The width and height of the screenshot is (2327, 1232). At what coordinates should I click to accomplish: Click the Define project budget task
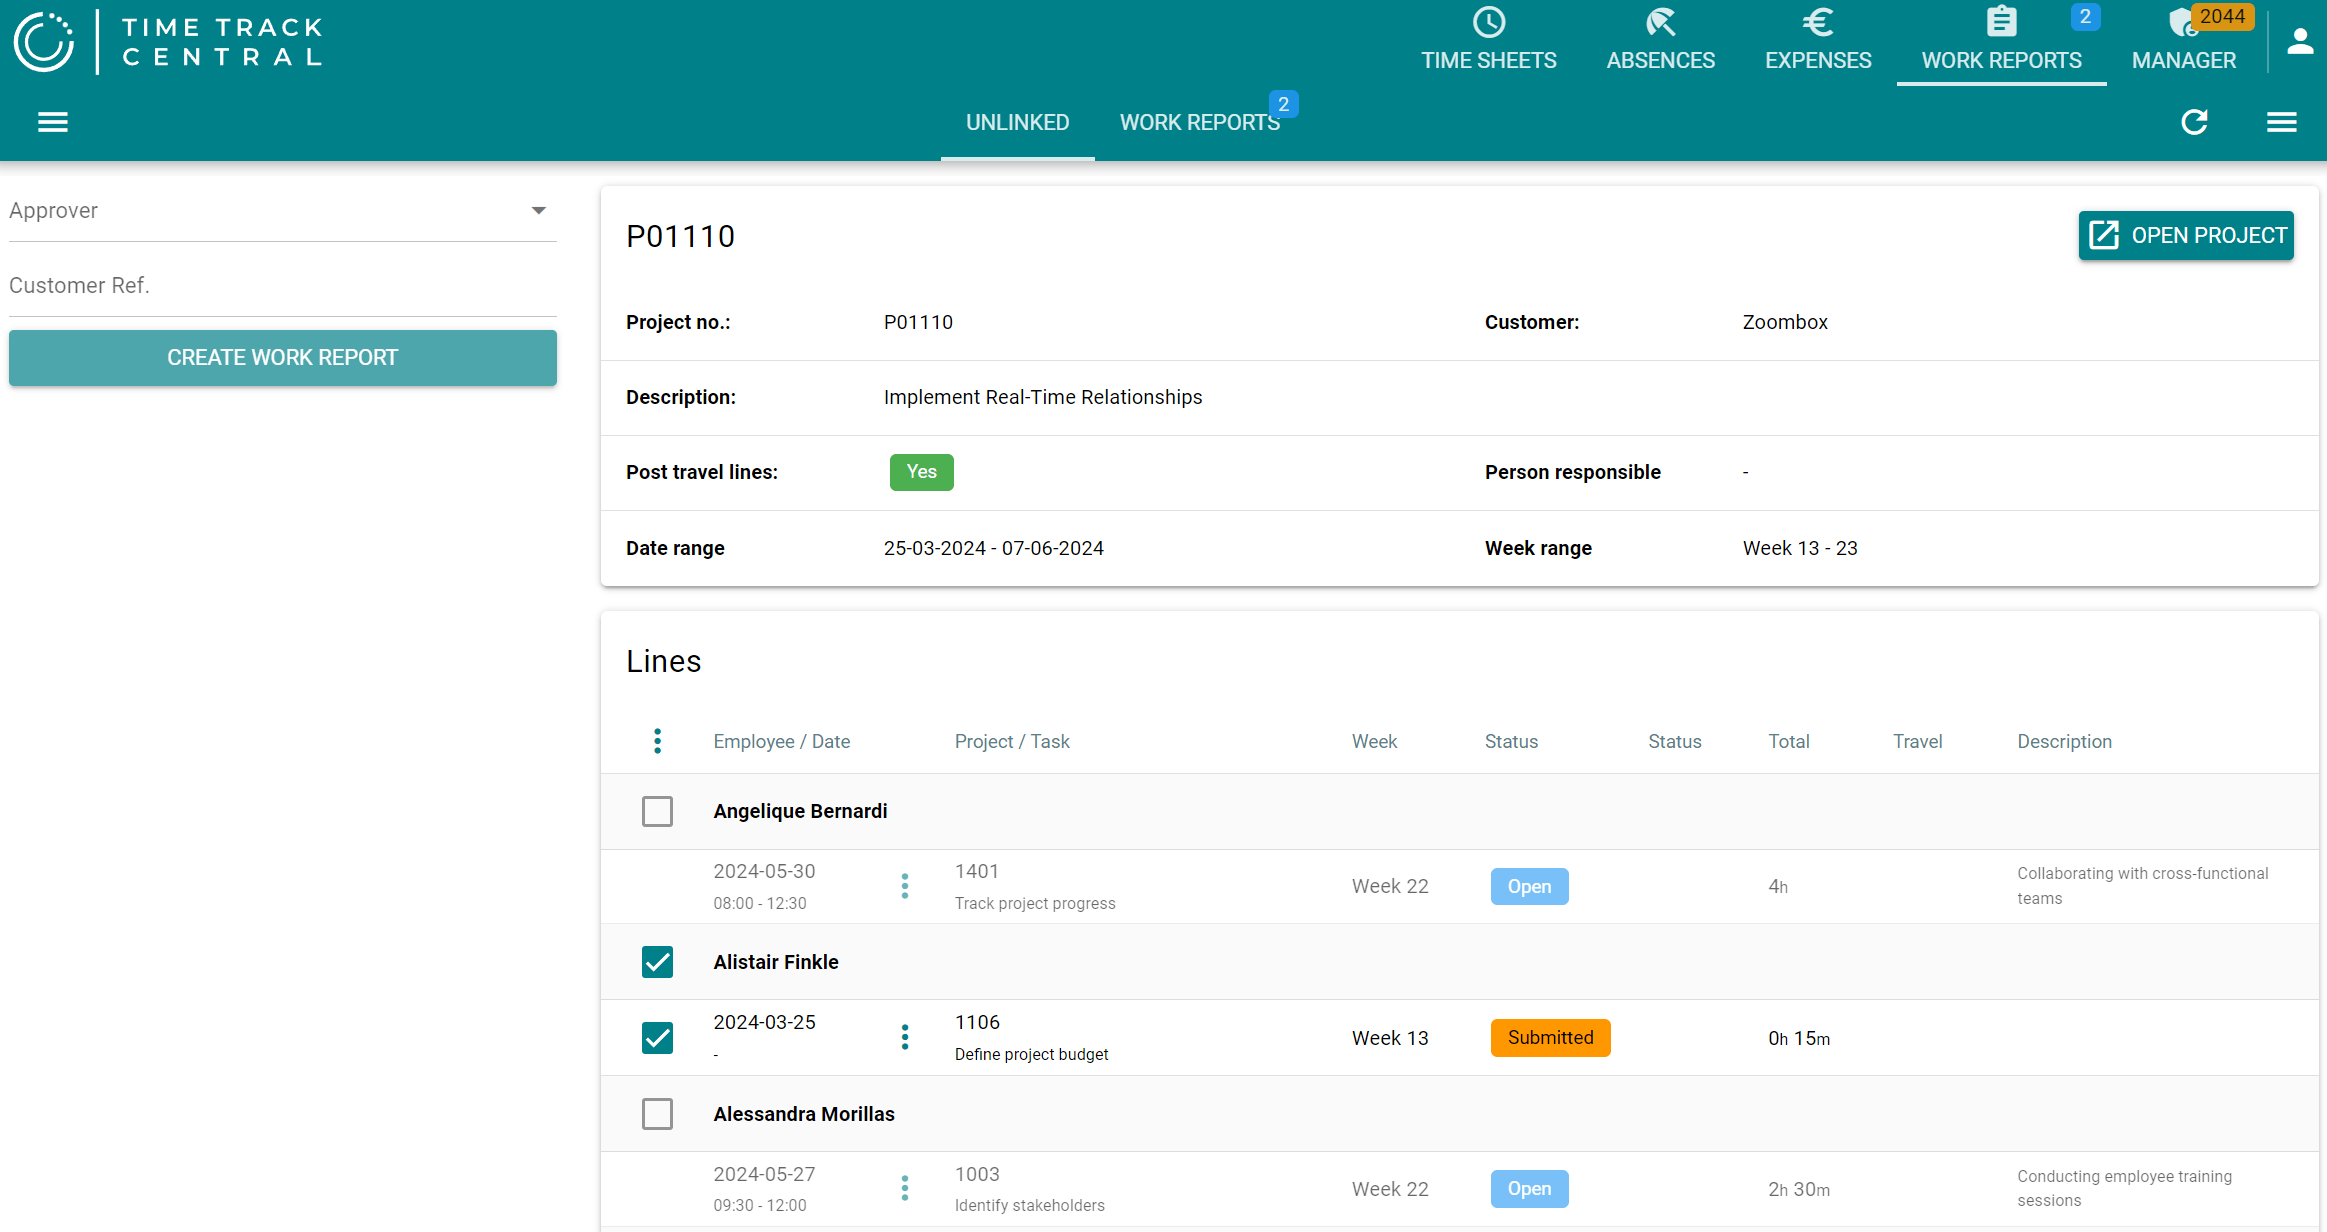pyautogui.click(x=1031, y=1054)
